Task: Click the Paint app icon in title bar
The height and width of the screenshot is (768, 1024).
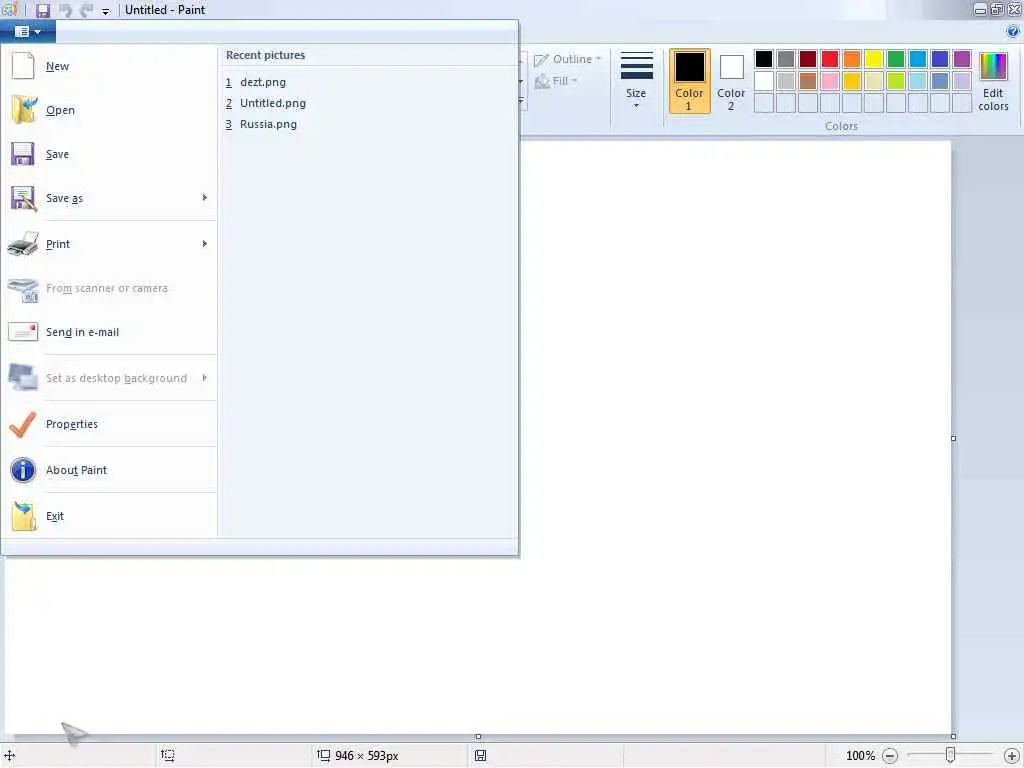Action: pyautogui.click(x=9, y=10)
